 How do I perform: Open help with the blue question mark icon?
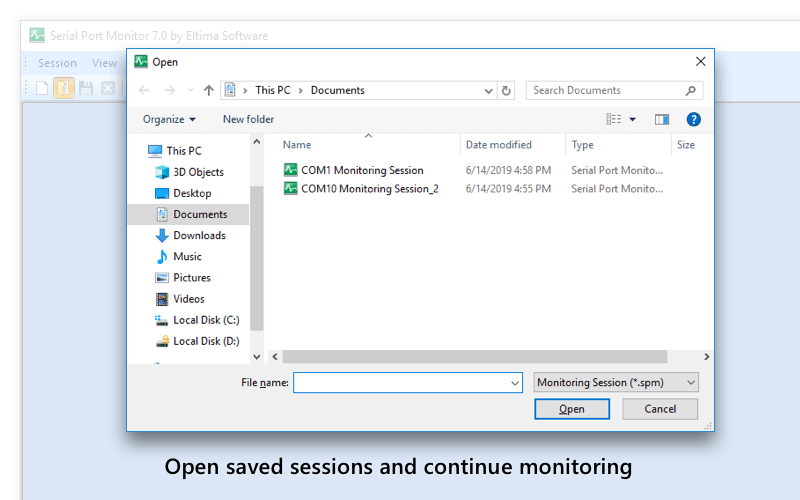(x=693, y=119)
